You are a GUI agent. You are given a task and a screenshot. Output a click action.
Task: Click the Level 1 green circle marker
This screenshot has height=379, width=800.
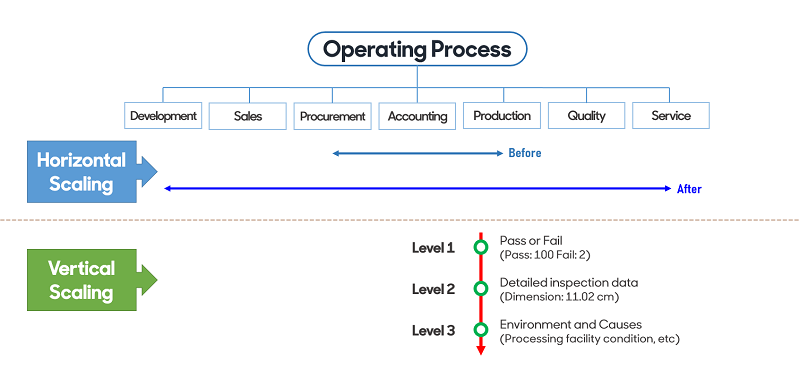481,247
